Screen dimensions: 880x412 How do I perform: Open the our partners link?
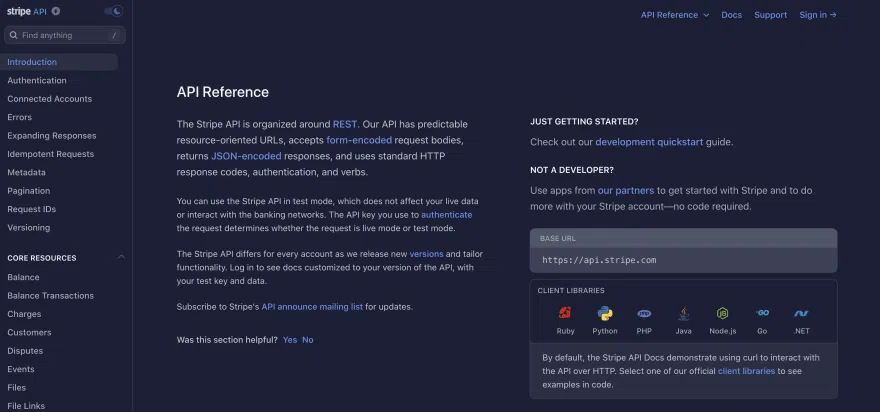tap(626, 191)
